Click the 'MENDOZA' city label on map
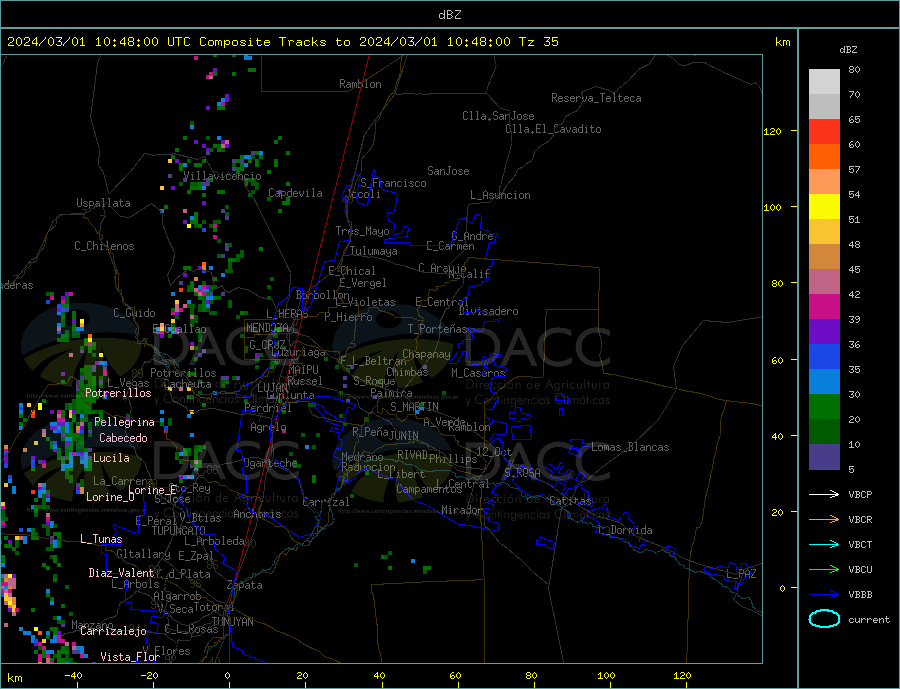Screen dimensions: 900x689 [268, 328]
